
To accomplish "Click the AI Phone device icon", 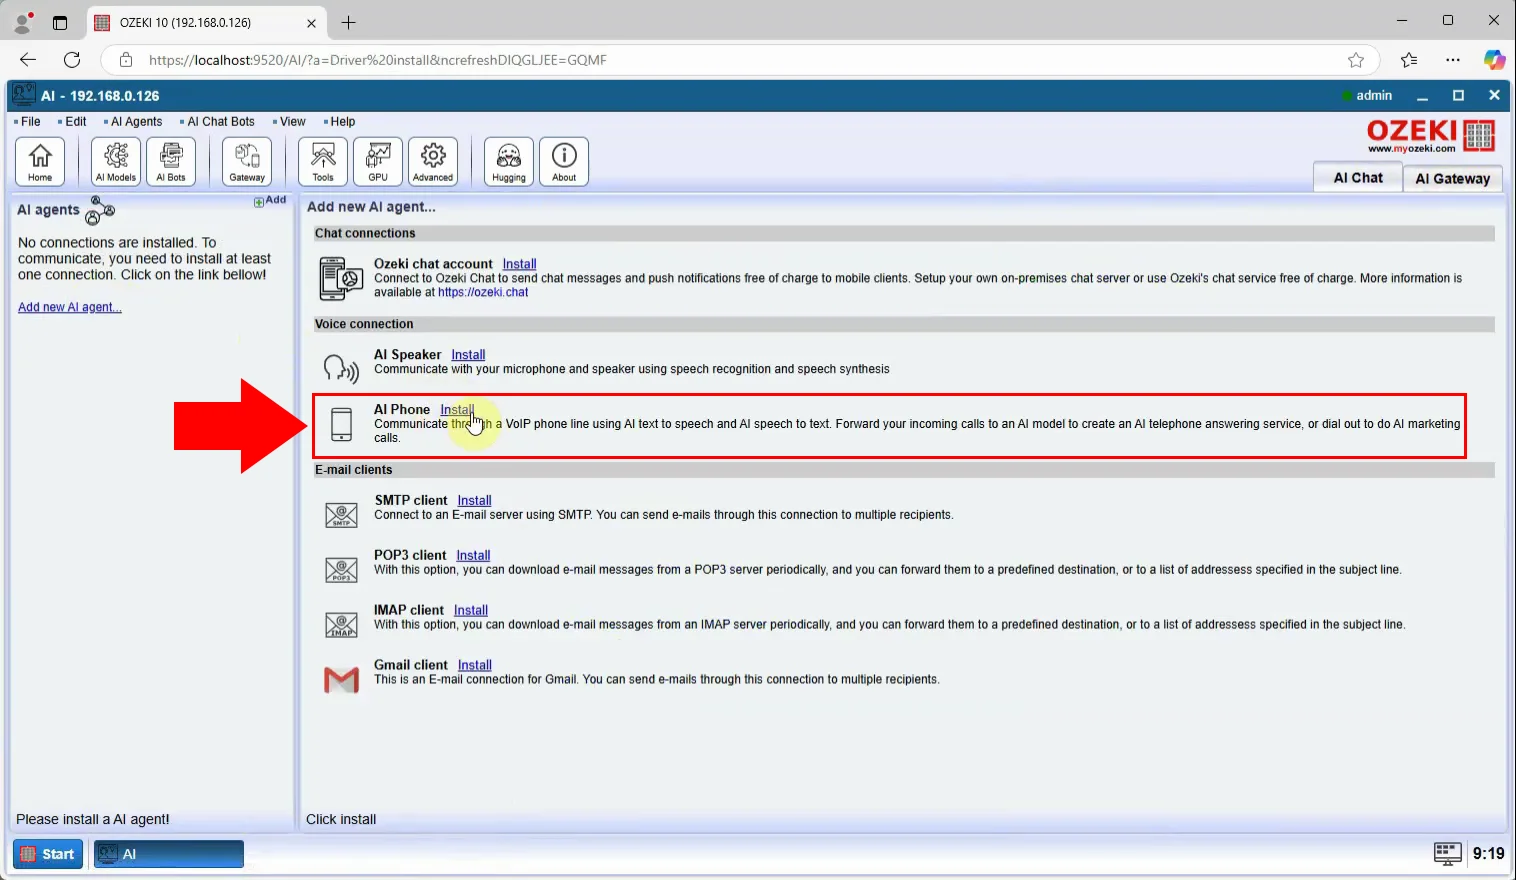I will 341,424.
